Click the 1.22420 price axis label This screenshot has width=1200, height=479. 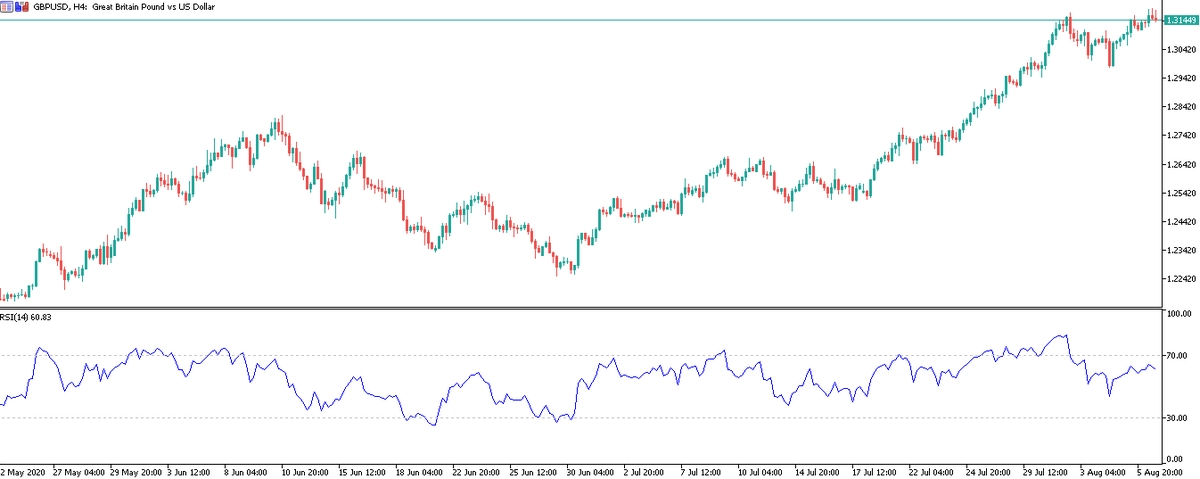tap(1178, 279)
